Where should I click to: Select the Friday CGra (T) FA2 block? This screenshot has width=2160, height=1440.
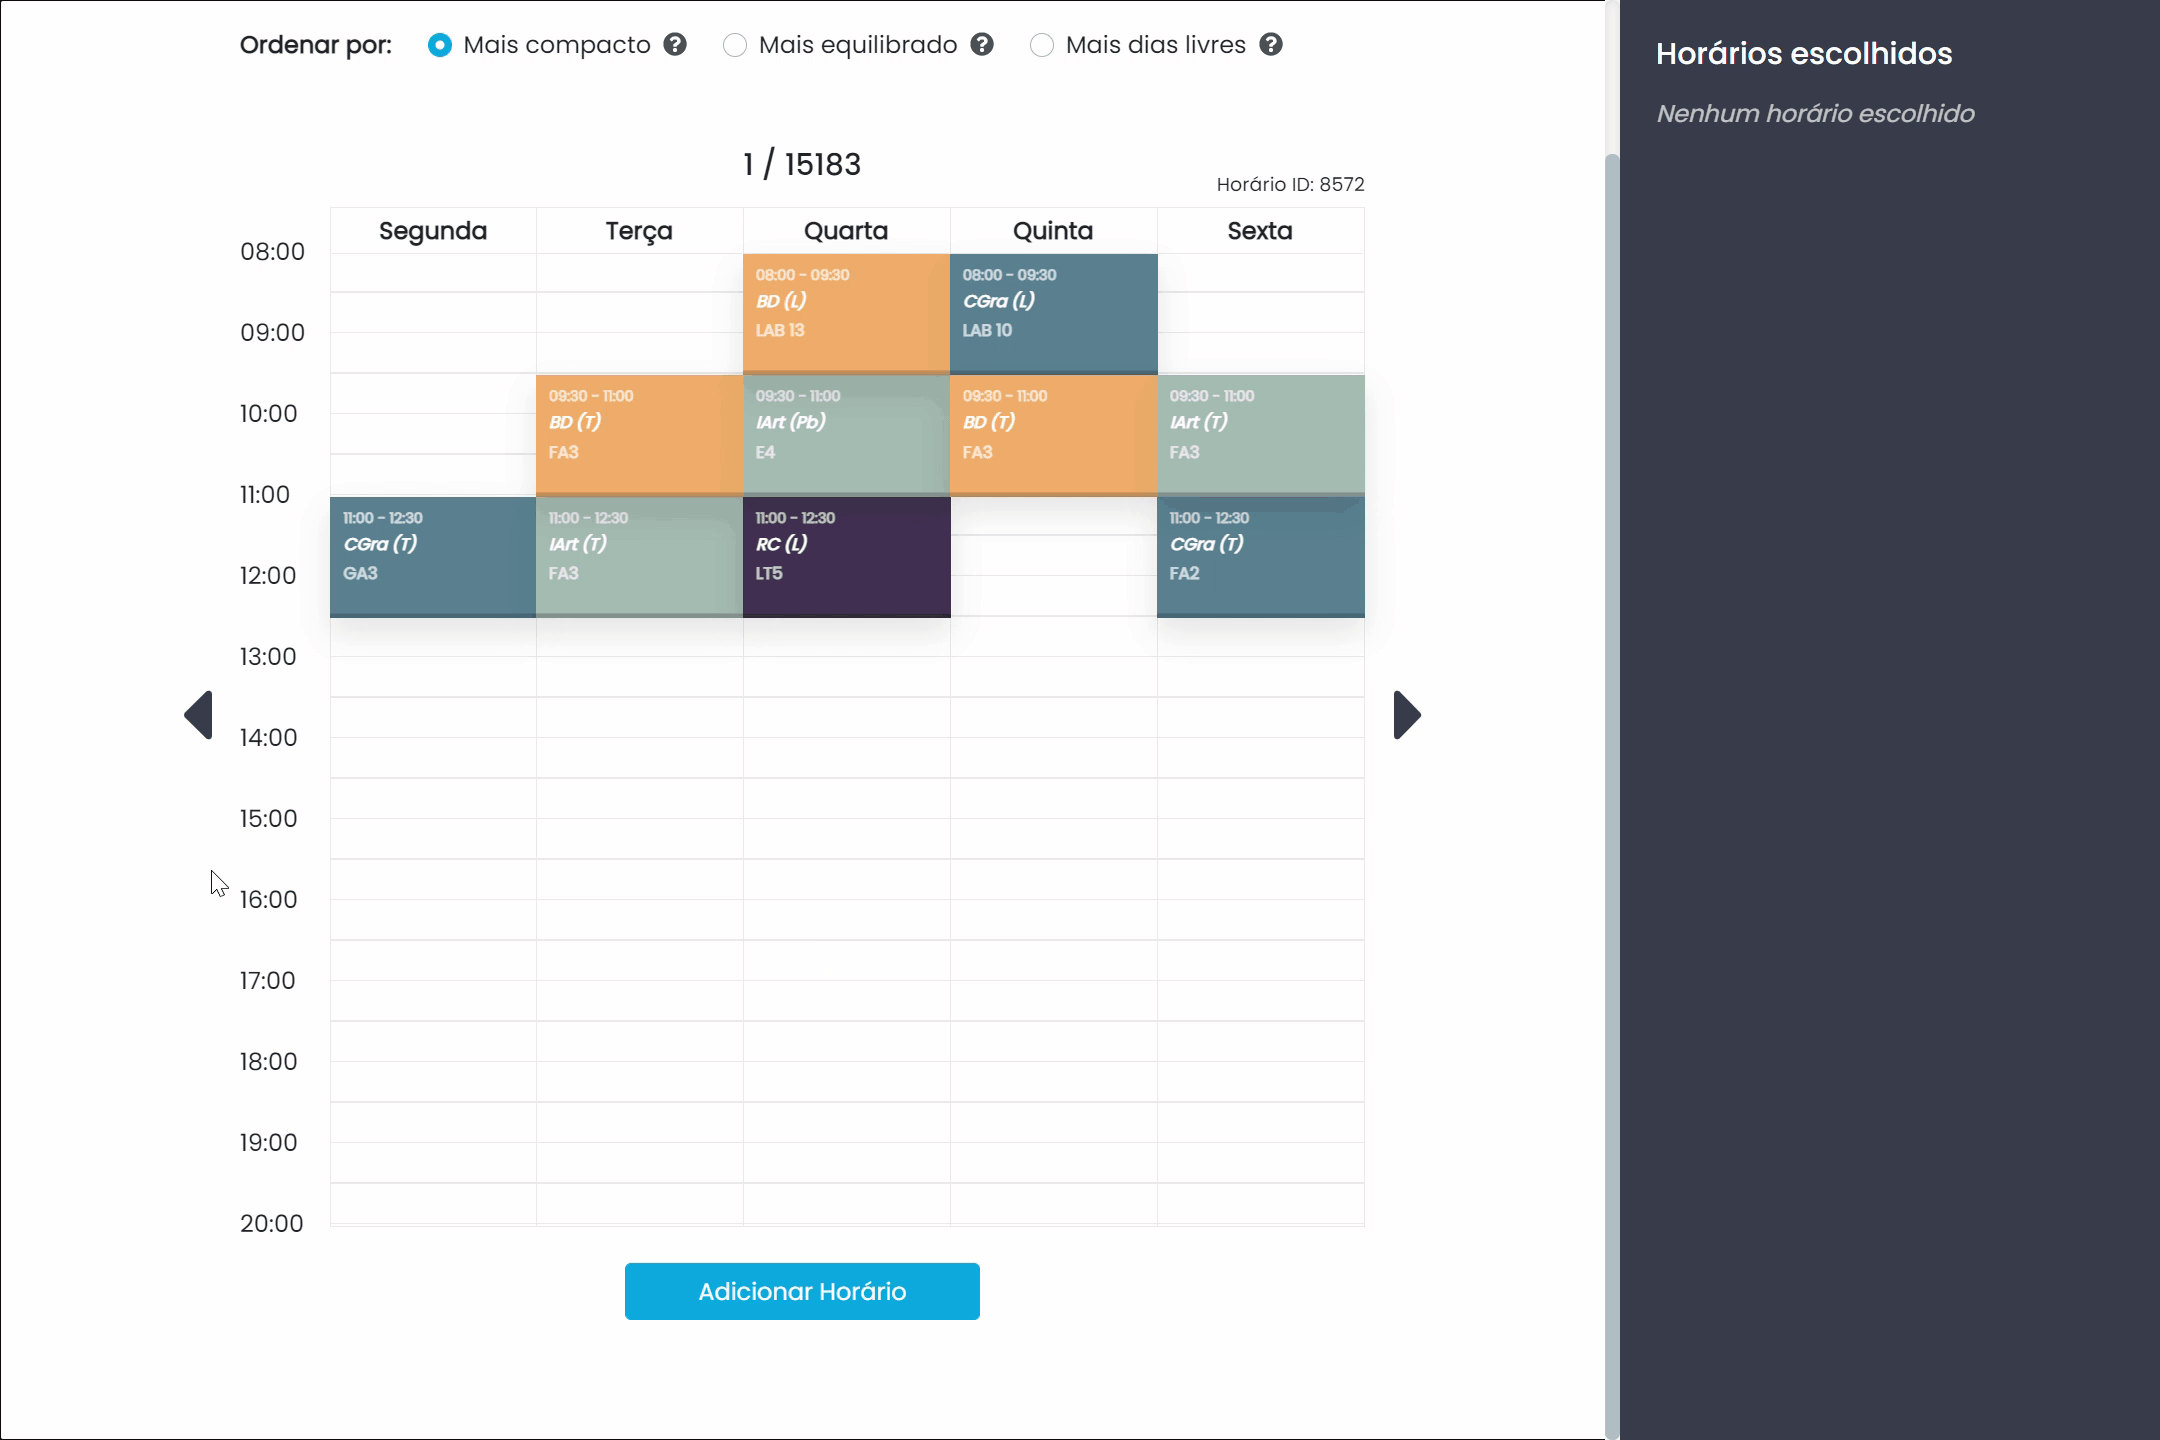(x=1260, y=557)
